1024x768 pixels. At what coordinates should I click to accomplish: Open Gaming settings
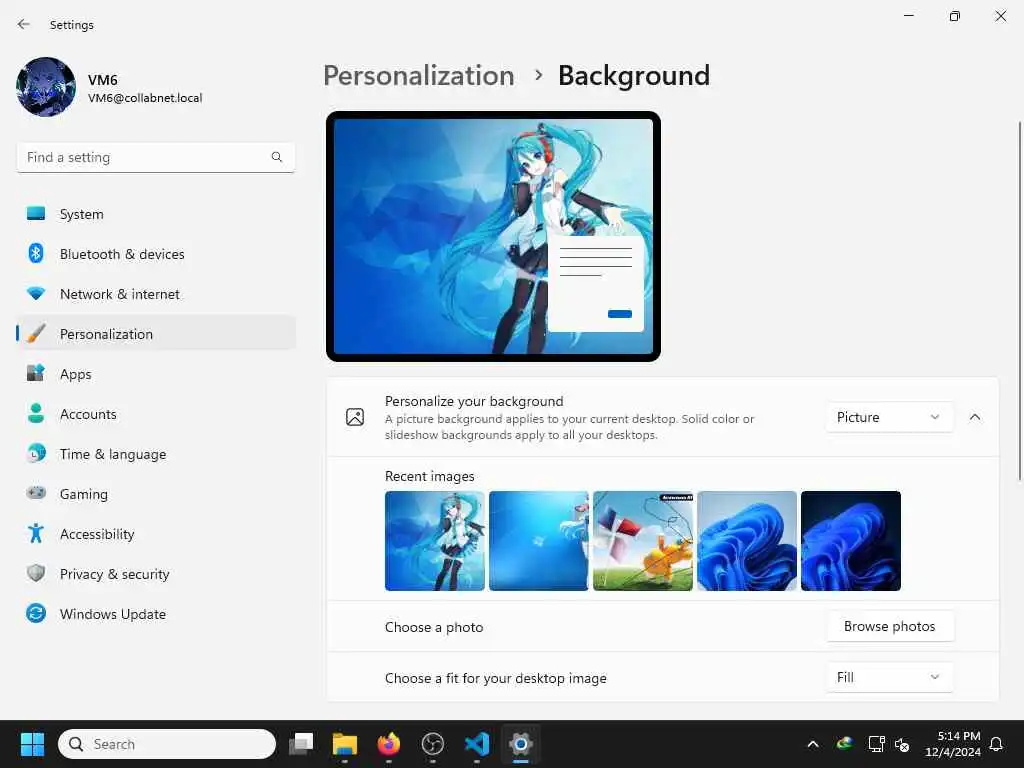tap(155, 494)
